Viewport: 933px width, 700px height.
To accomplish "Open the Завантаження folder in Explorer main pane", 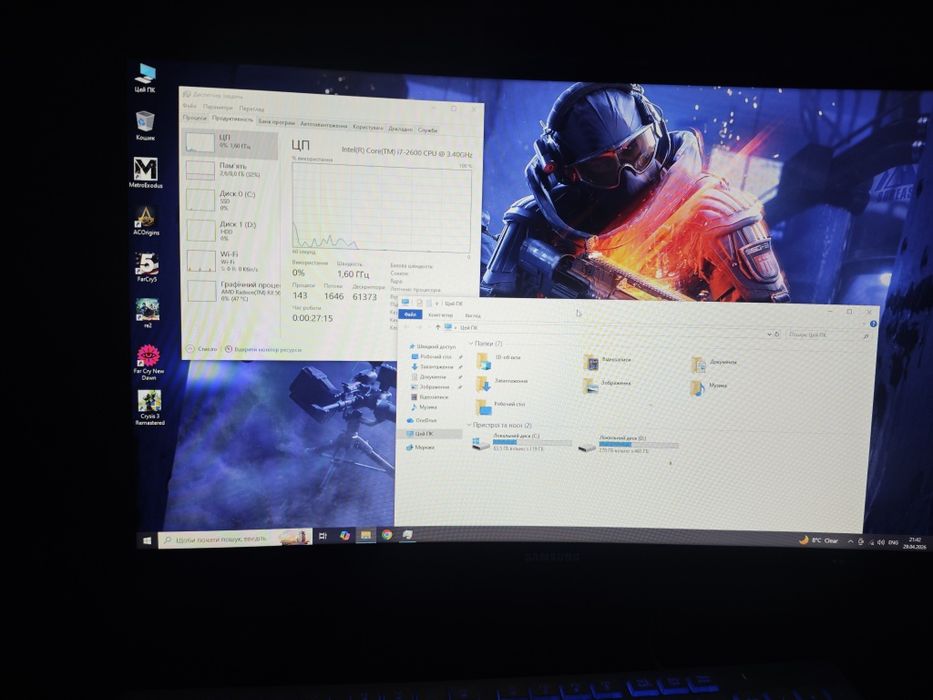I will [502, 382].
